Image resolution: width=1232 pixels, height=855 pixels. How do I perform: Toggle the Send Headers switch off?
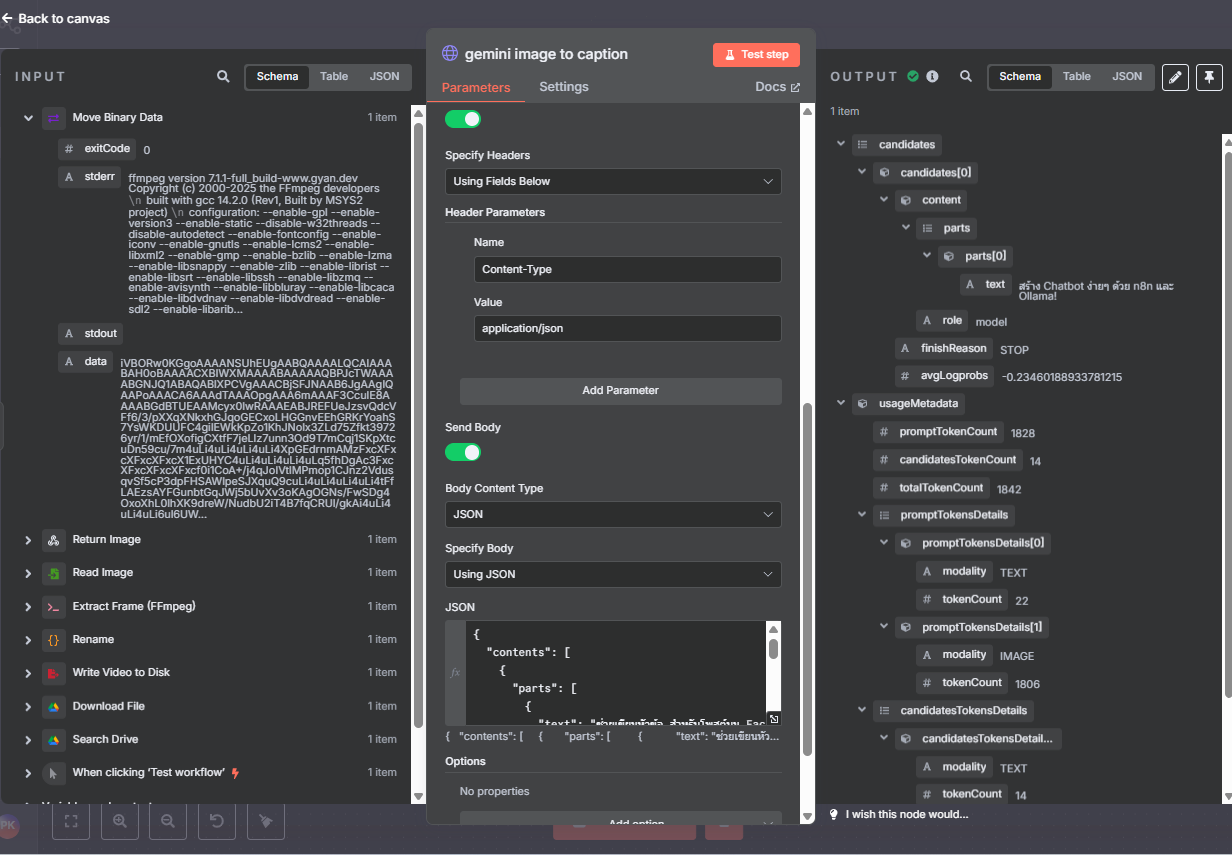(x=463, y=119)
